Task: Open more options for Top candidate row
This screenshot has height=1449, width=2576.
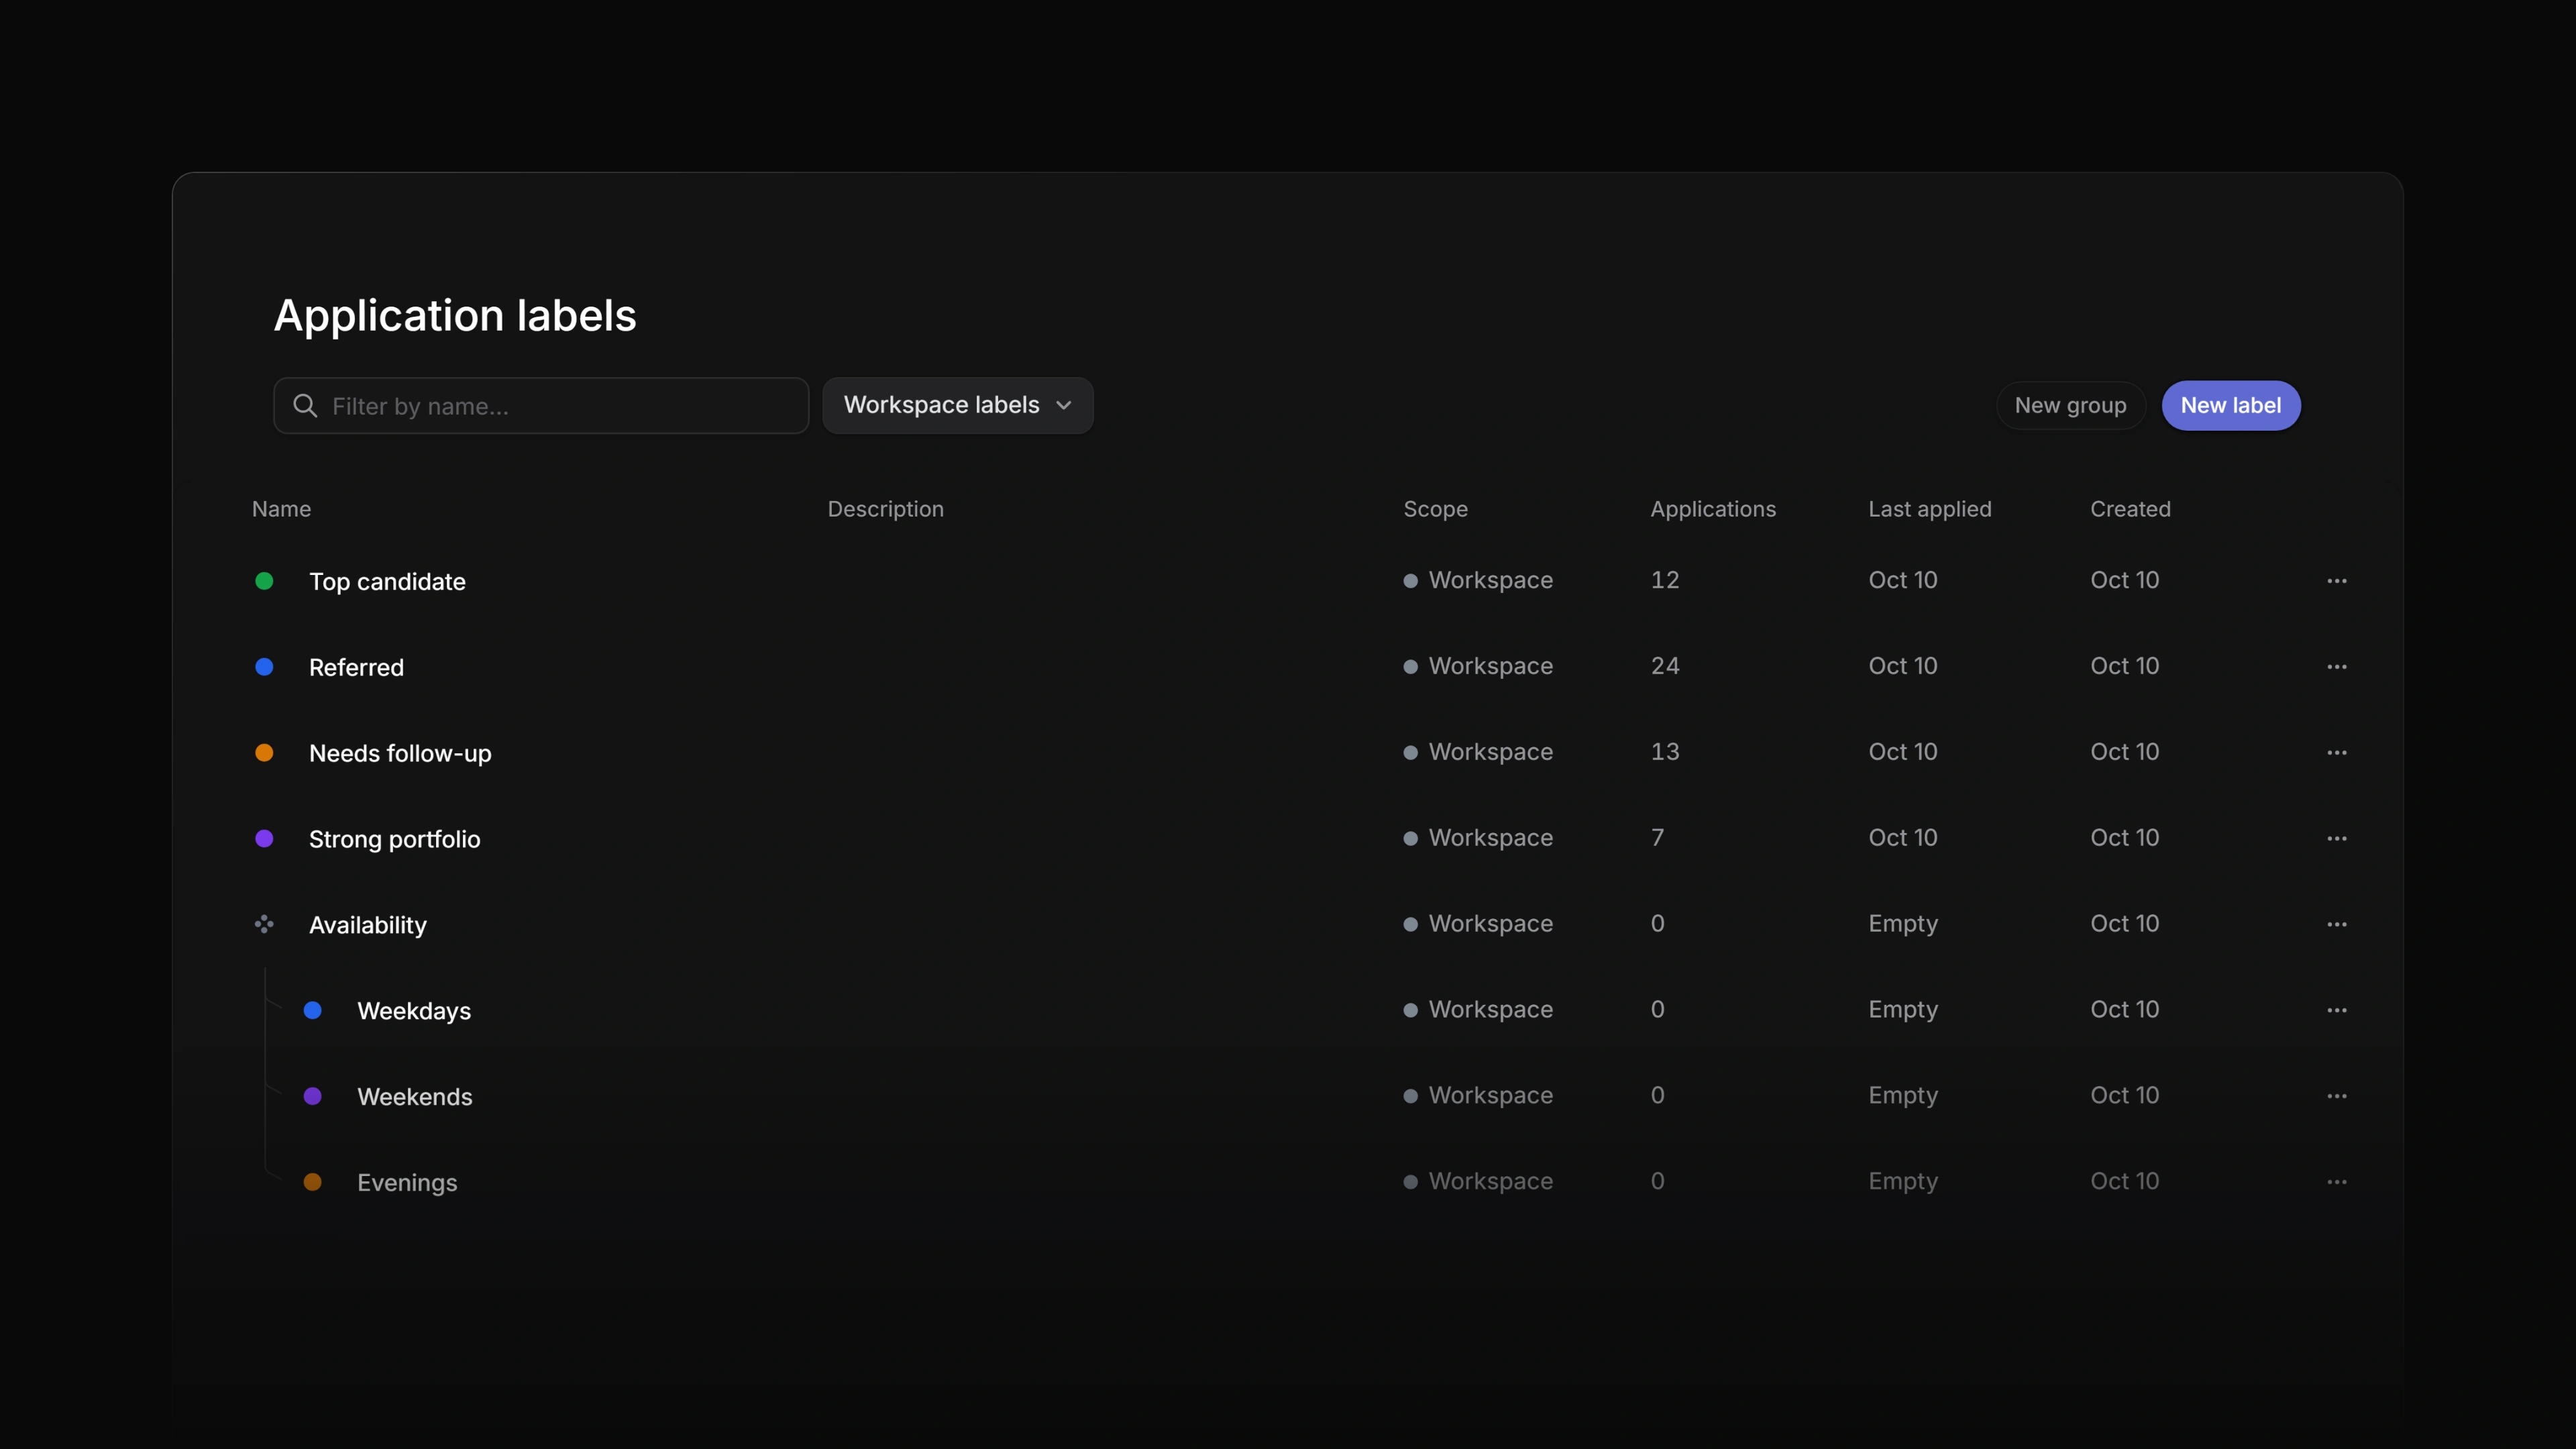Action: point(2336,581)
